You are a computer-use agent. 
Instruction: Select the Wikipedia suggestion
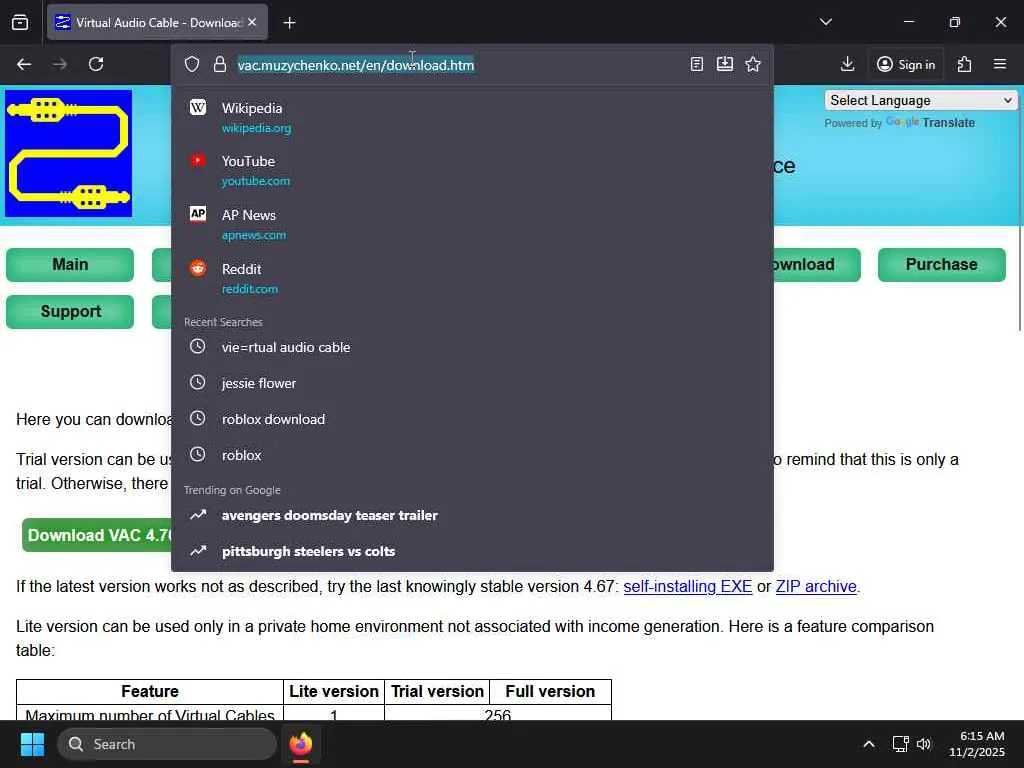click(x=472, y=117)
